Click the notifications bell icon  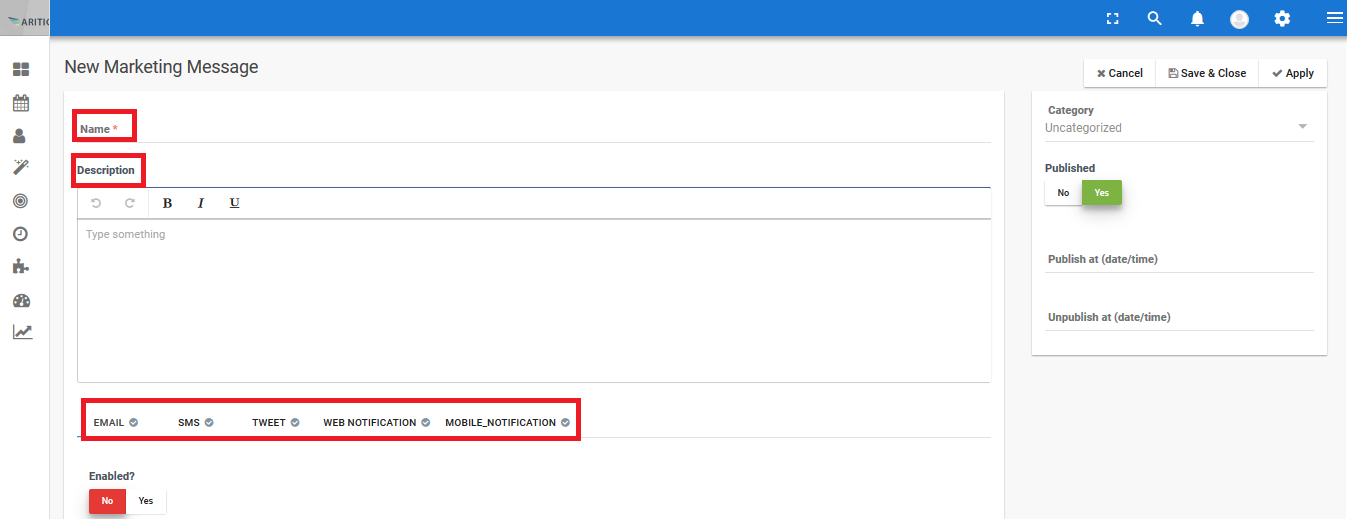1197,18
